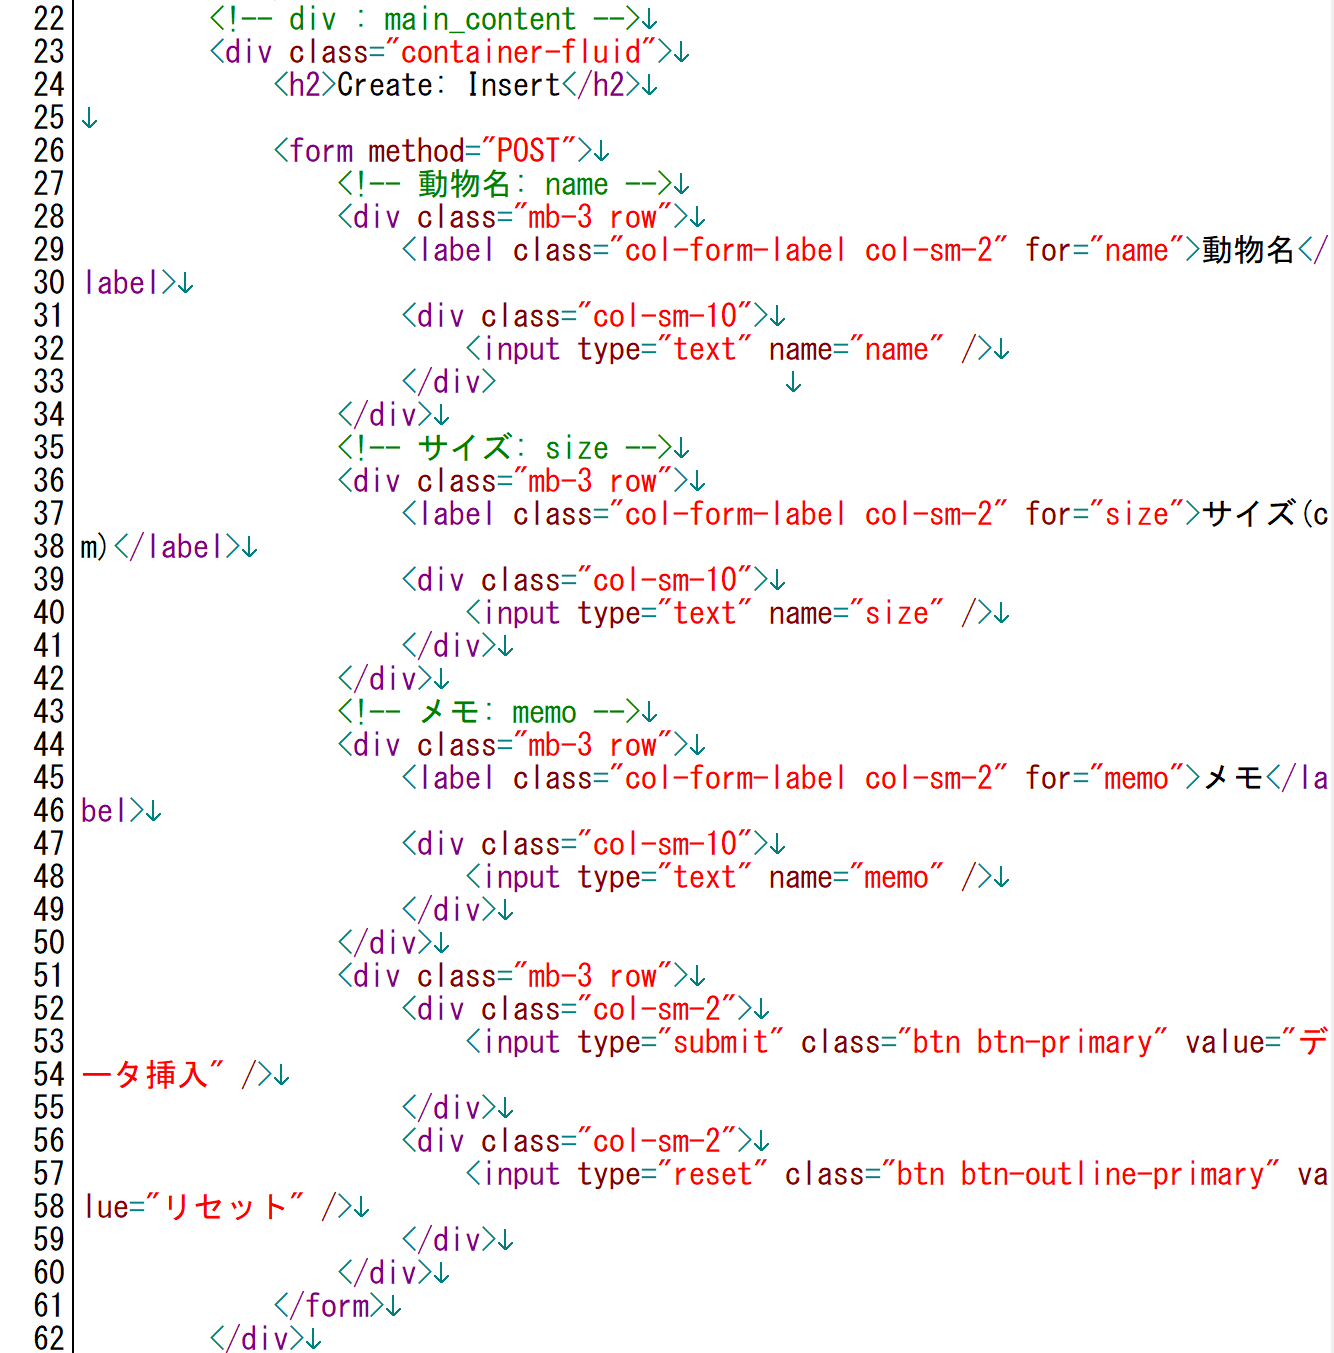Click the name="size" attribute on line 40

pos(856,613)
